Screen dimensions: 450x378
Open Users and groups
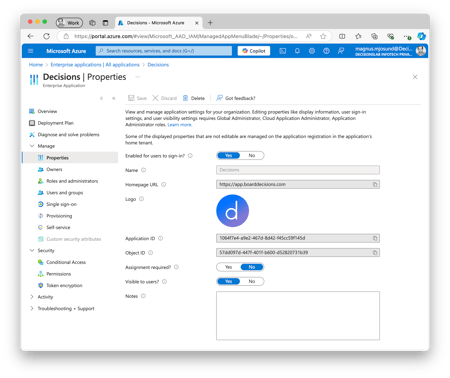pos(65,193)
